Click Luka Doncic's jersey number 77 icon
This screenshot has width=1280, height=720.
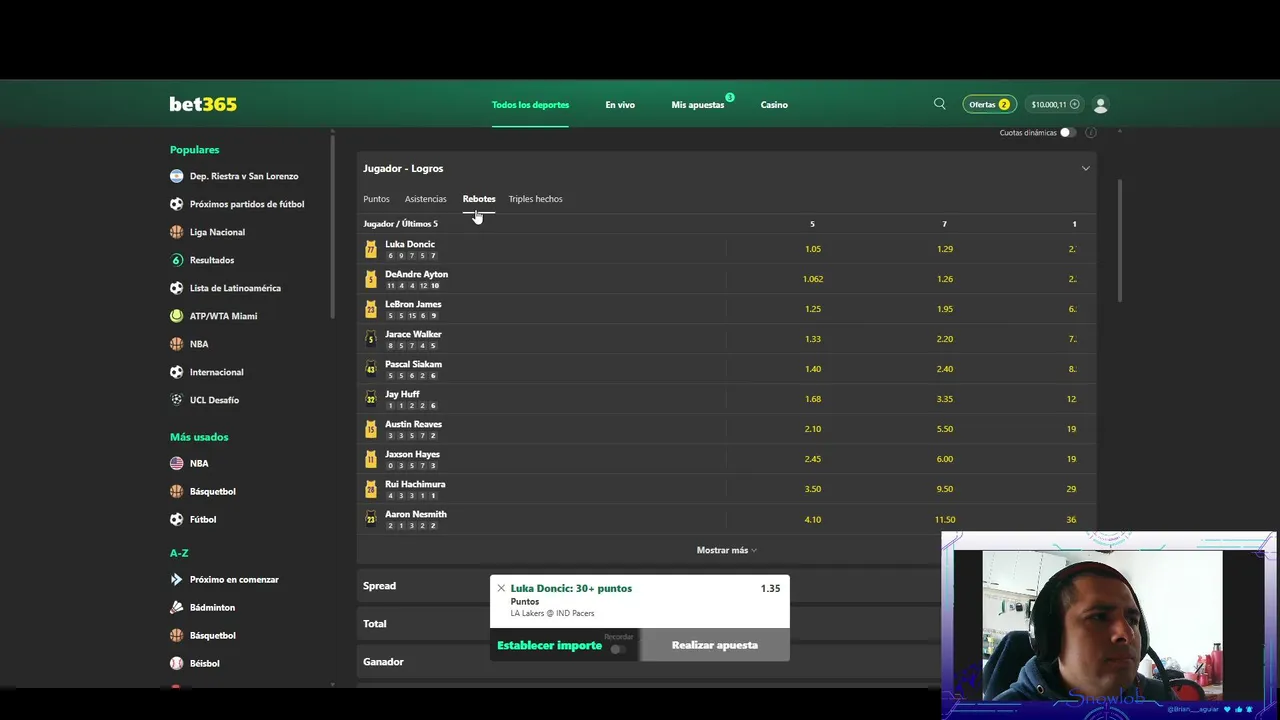point(371,249)
